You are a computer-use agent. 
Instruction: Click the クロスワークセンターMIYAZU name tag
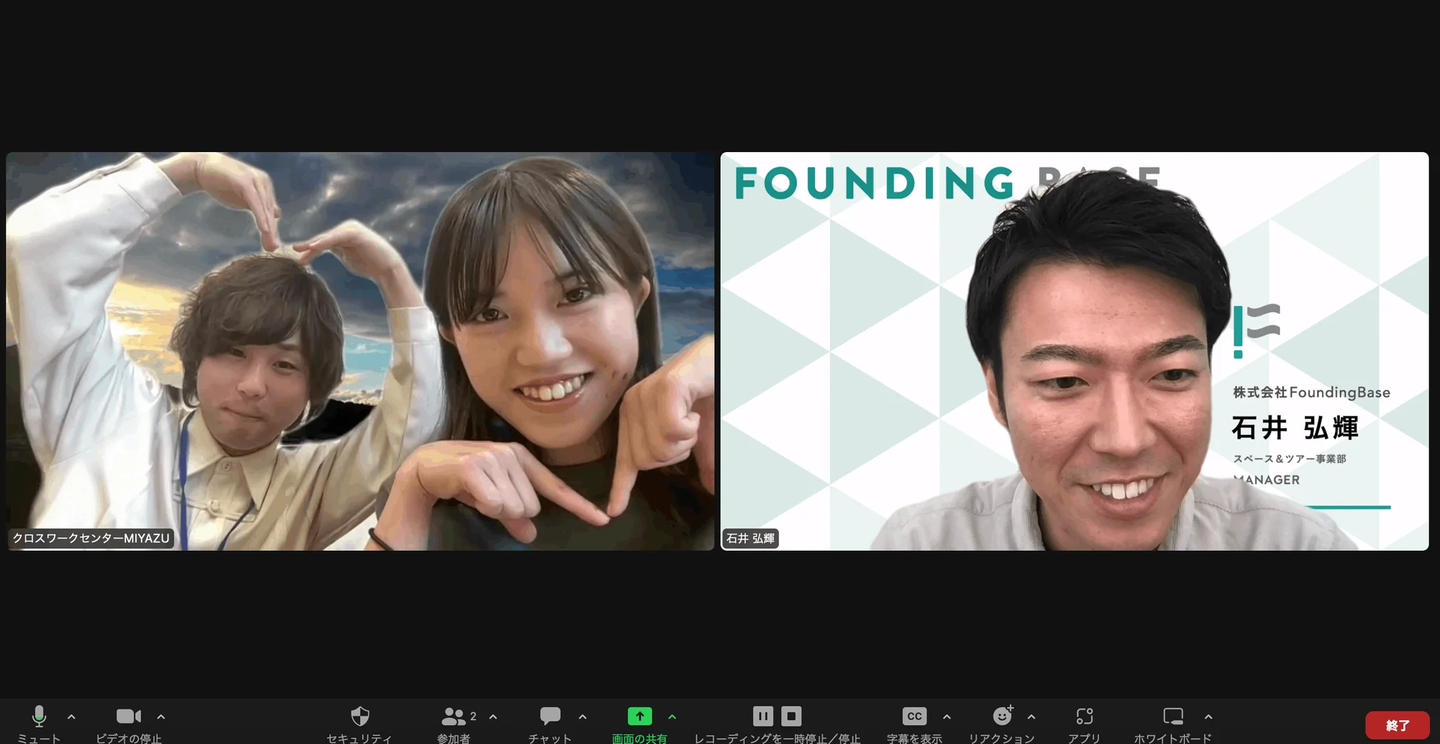pyautogui.click(x=92, y=538)
